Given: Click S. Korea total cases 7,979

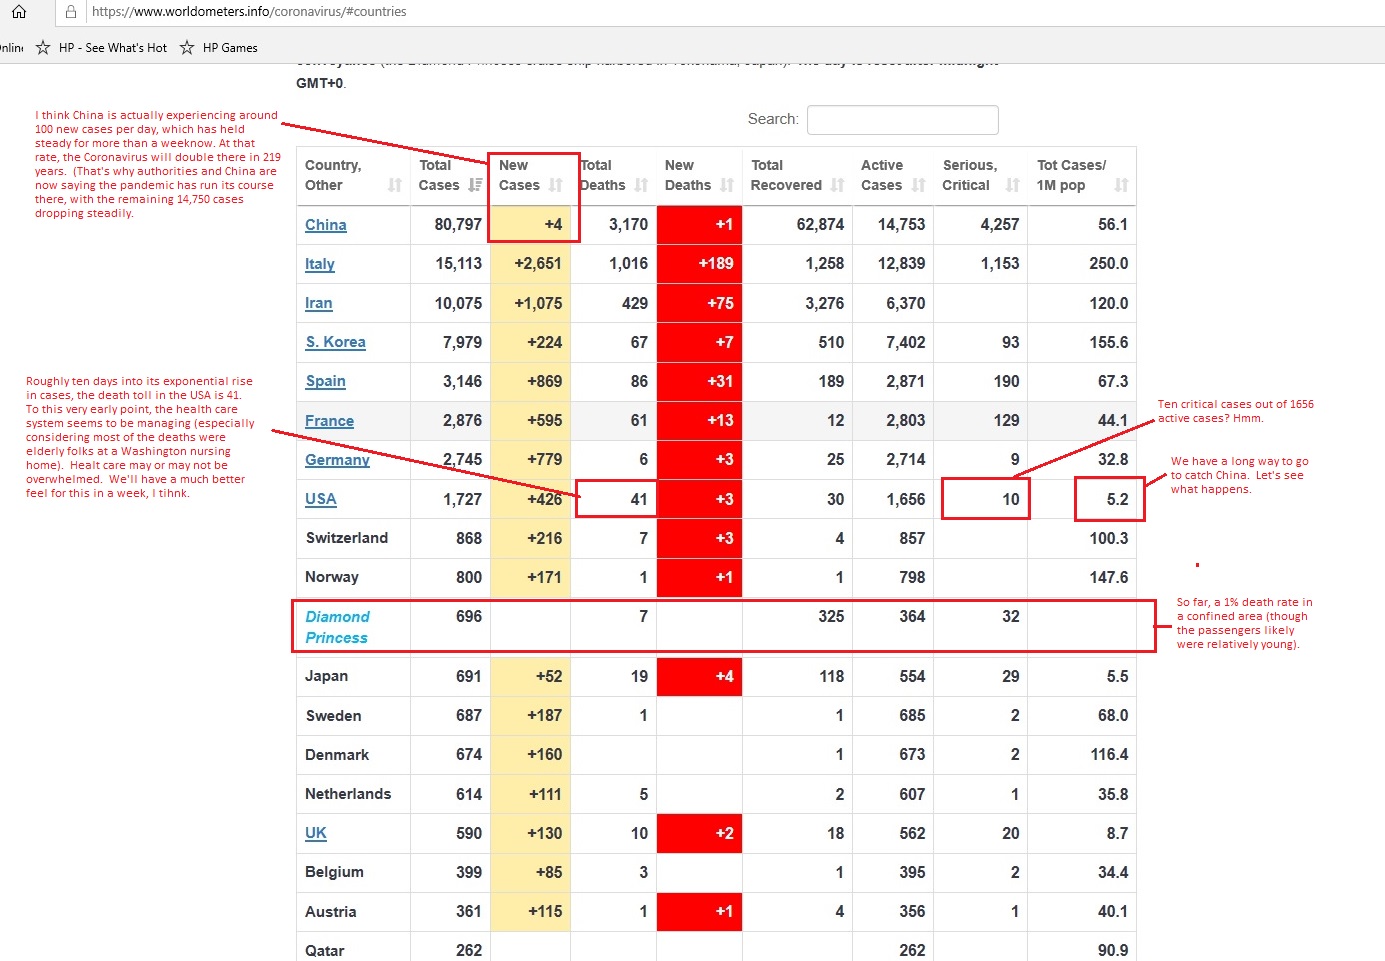Looking at the screenshot, I should (462, 342).
